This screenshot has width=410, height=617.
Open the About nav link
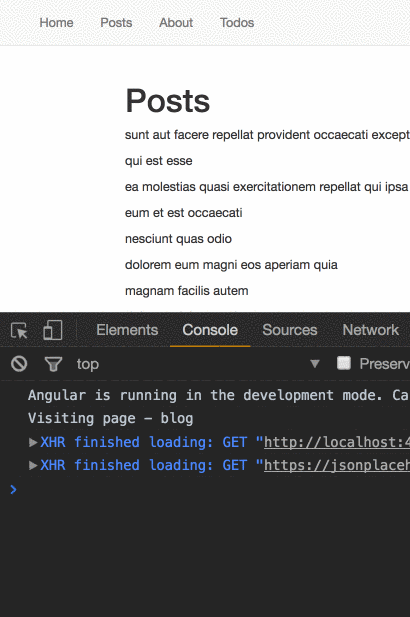click(176, 23)
